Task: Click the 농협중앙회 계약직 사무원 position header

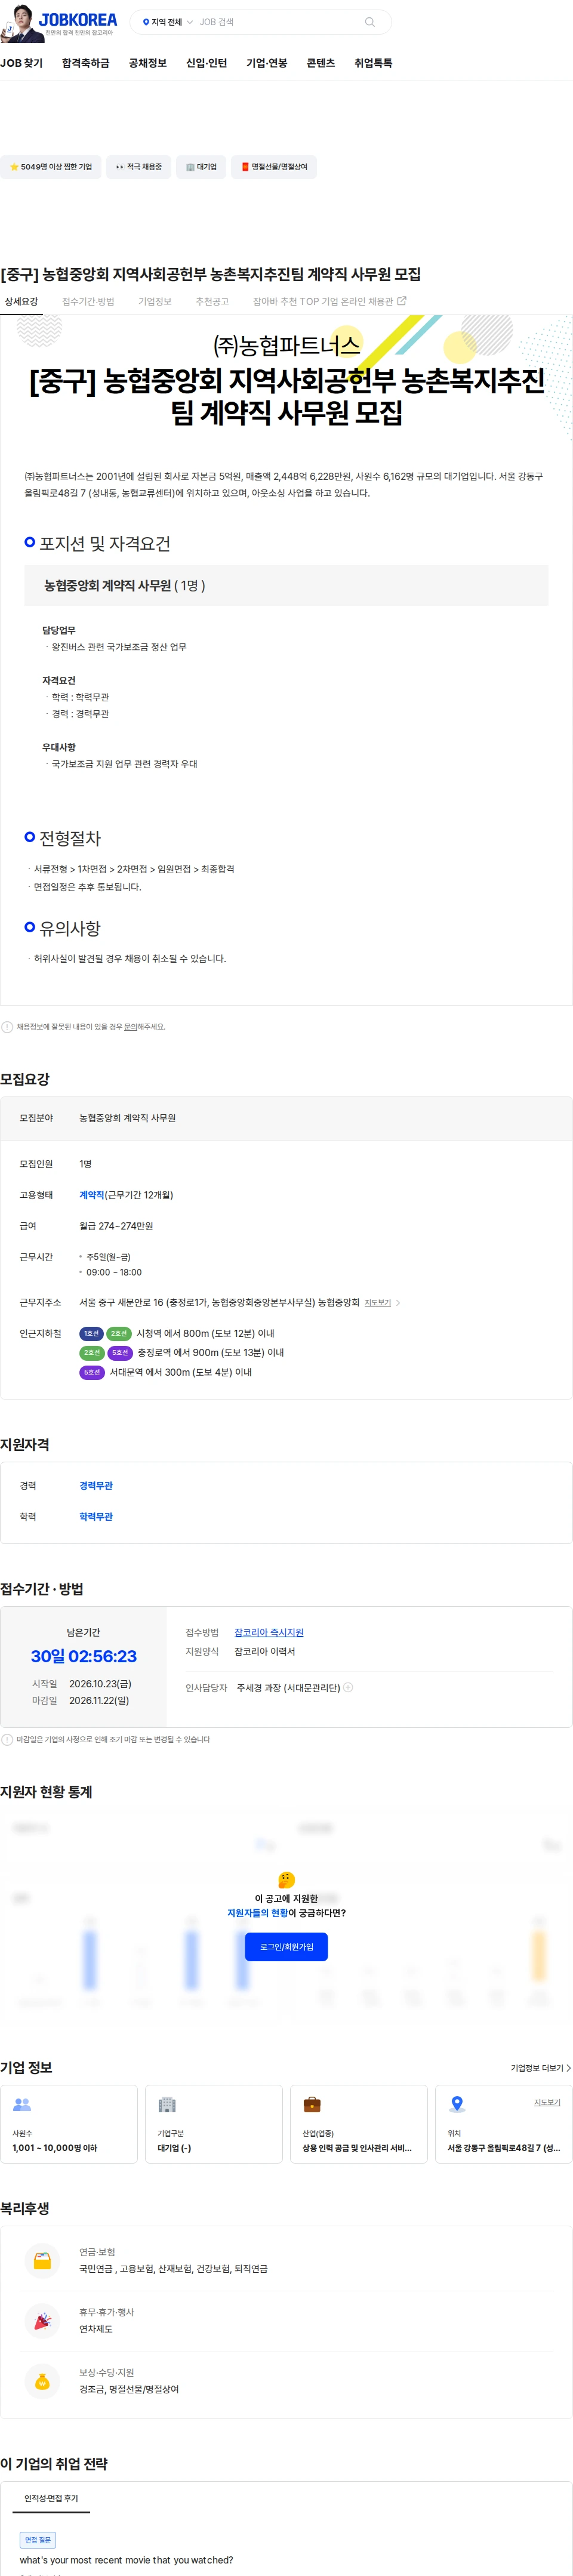Action: pos(286,585)
